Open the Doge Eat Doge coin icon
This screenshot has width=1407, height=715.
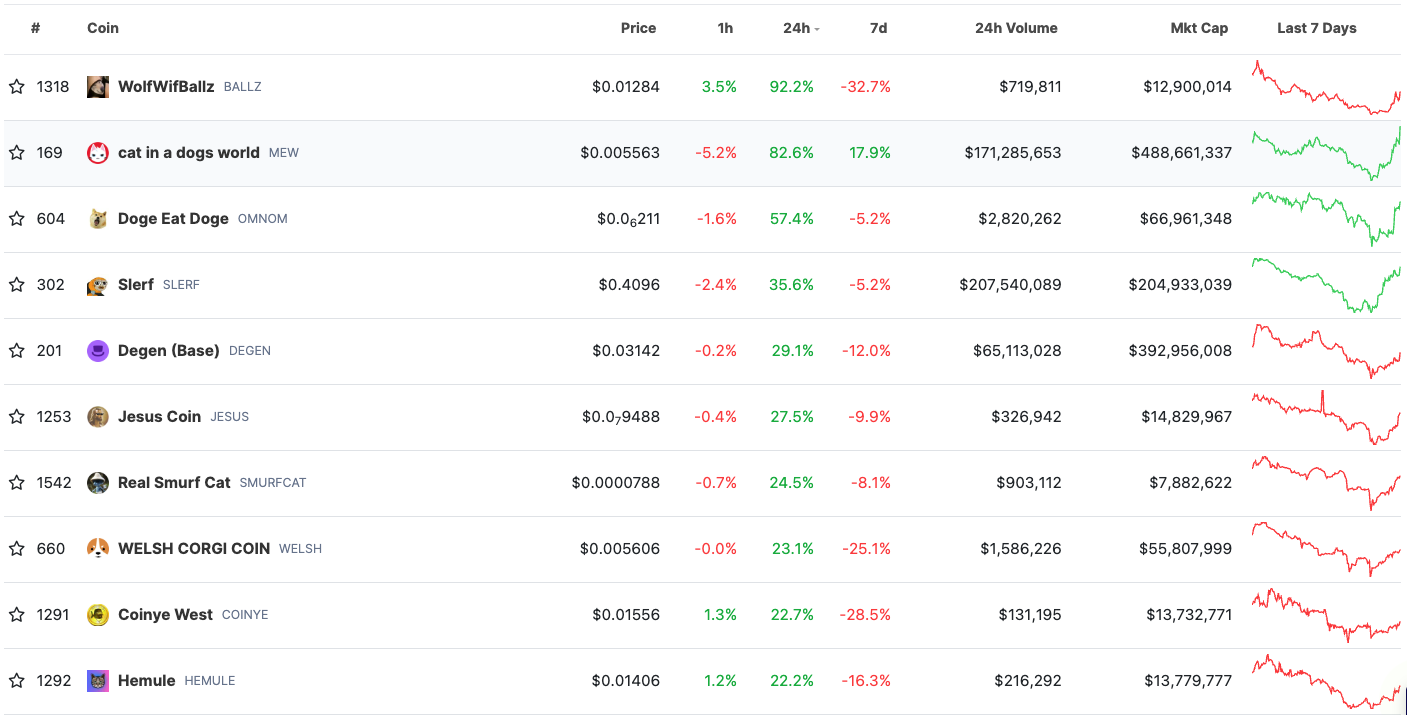98,219
